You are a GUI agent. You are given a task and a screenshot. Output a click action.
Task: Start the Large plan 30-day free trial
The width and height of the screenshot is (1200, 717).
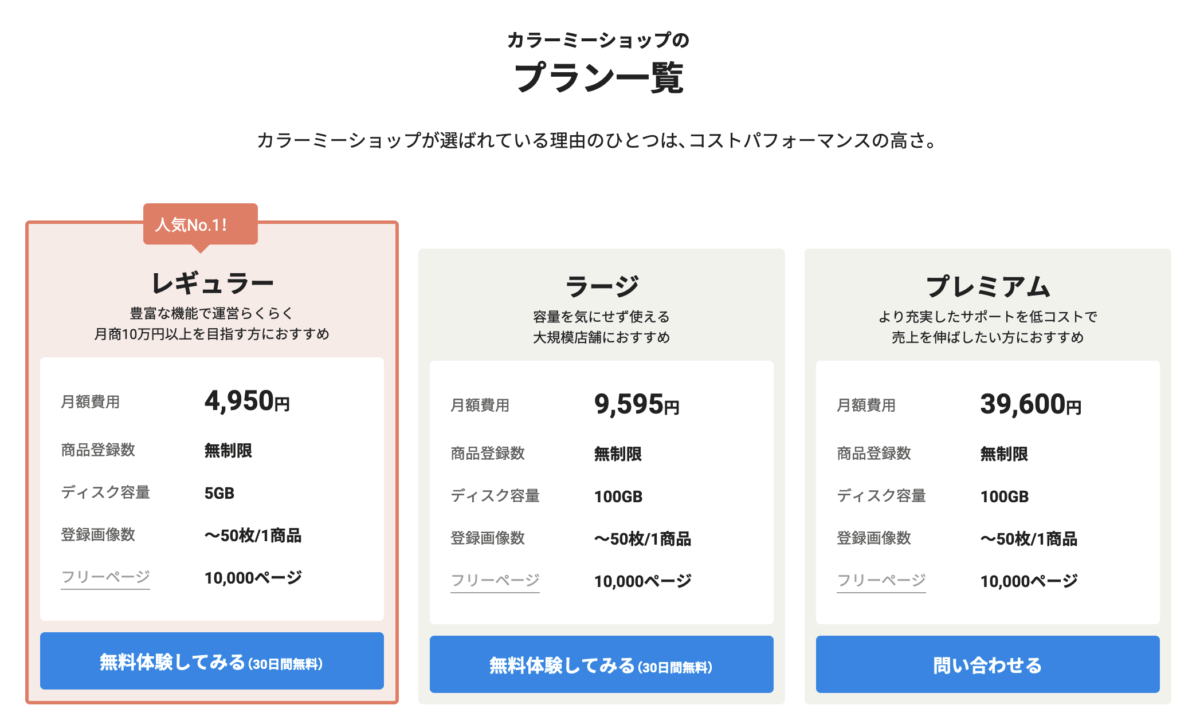coord(601,665)
